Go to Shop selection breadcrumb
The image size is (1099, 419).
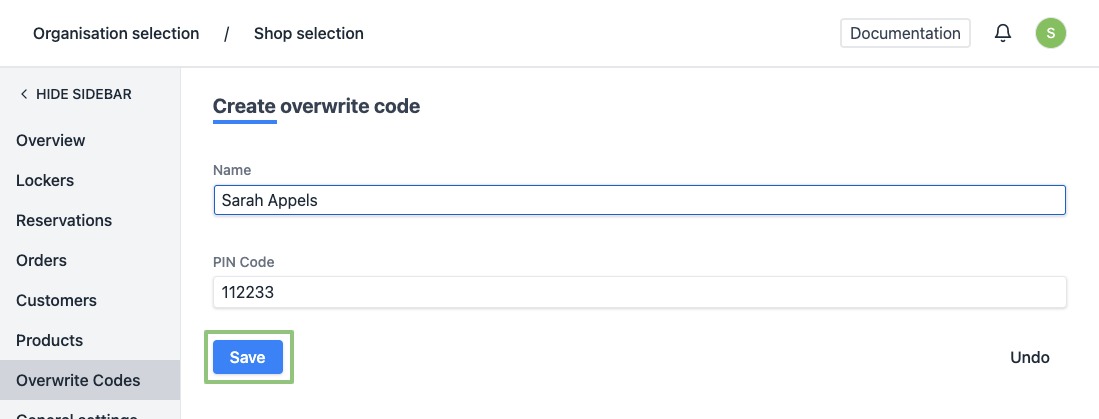(x=308, y=33)
